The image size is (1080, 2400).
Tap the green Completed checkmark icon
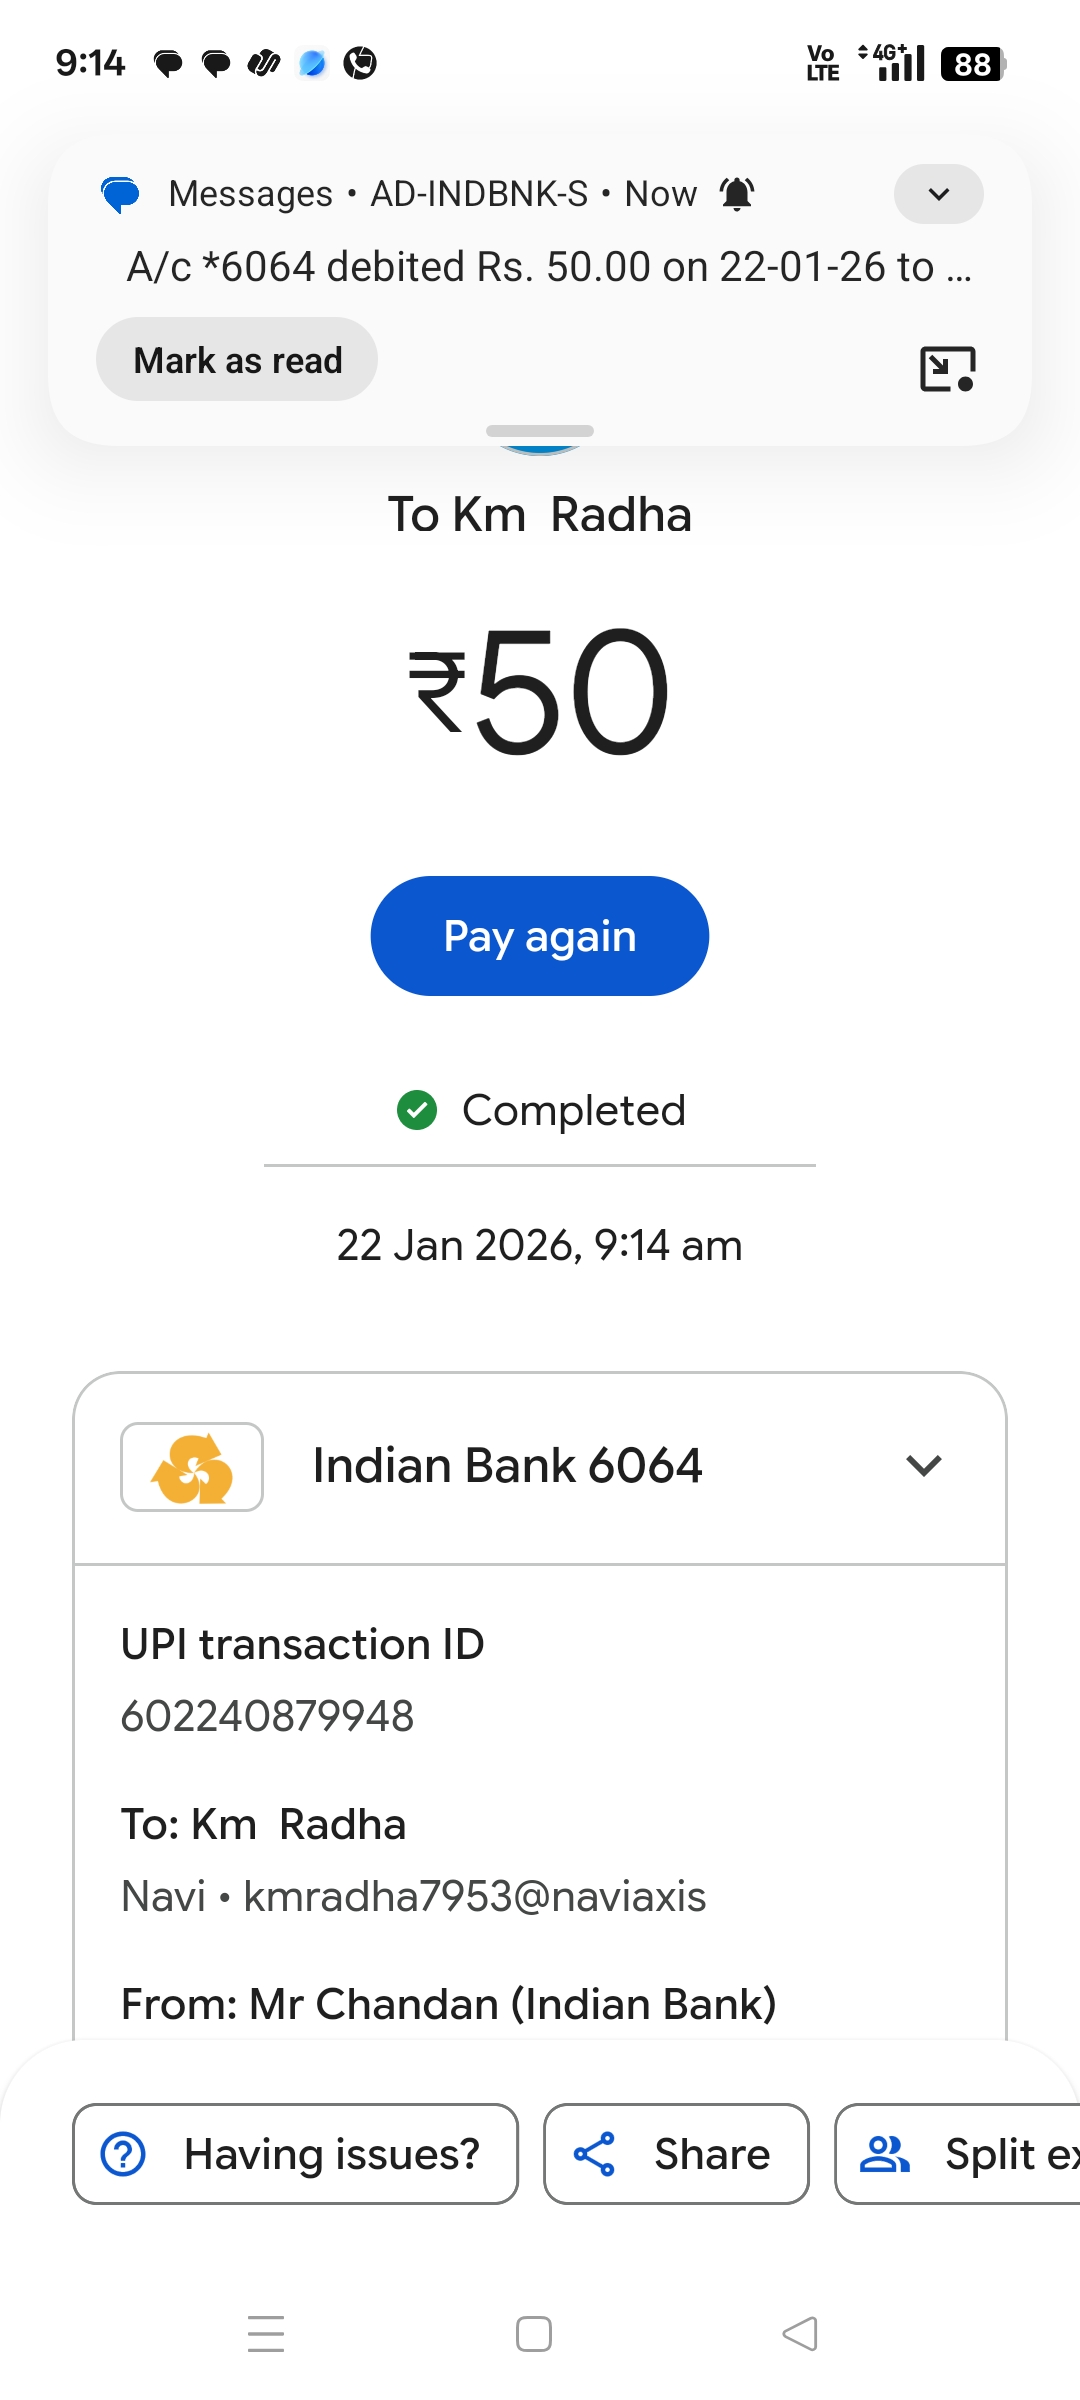tap(417, 1110)
